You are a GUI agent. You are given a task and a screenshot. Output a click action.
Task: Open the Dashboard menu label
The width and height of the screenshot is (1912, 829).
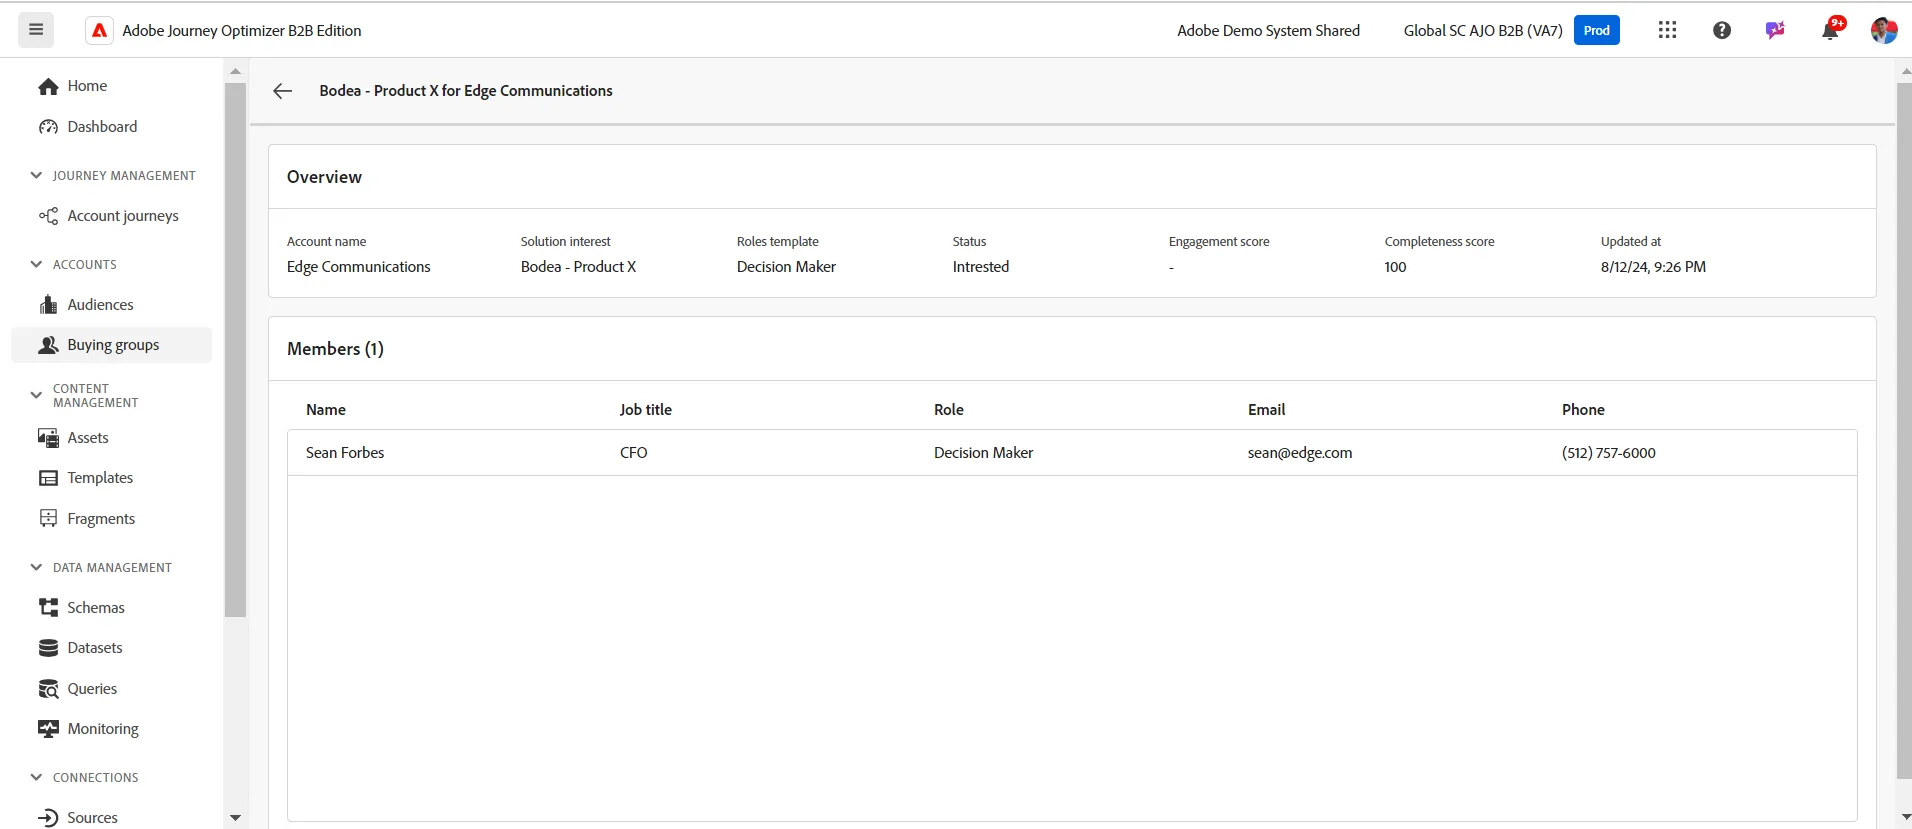click(102, 127)
